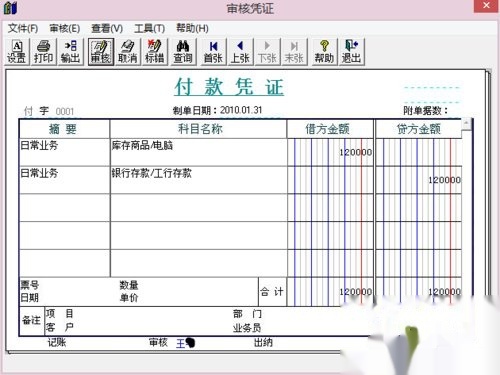This screenshot has height=375, width=500.
Task: Click the 票号 label
Action: (x=30, y=285)
